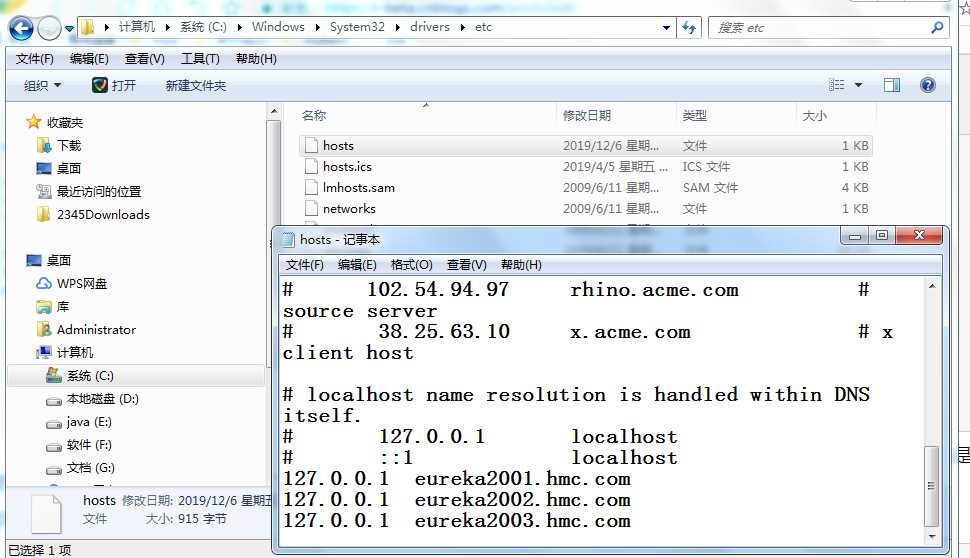970x558 pixels.
Task: Open Explorer 编辑(E) menu
Action: coord(89,59)
